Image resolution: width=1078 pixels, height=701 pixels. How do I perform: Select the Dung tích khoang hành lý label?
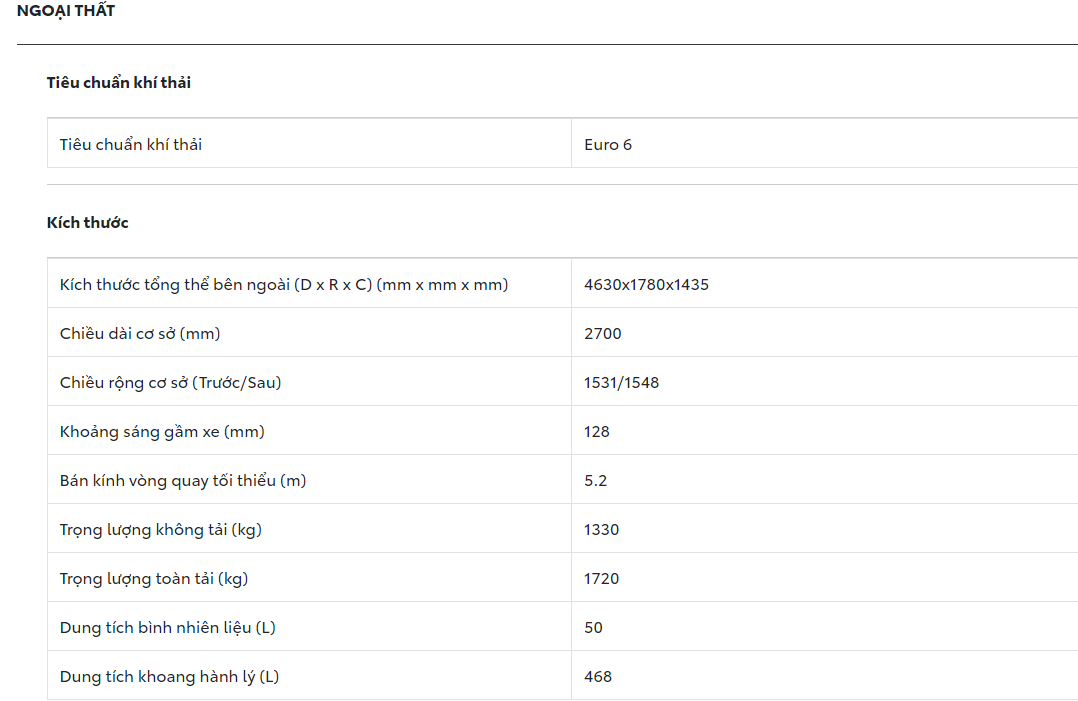click(x=169, y=677)
